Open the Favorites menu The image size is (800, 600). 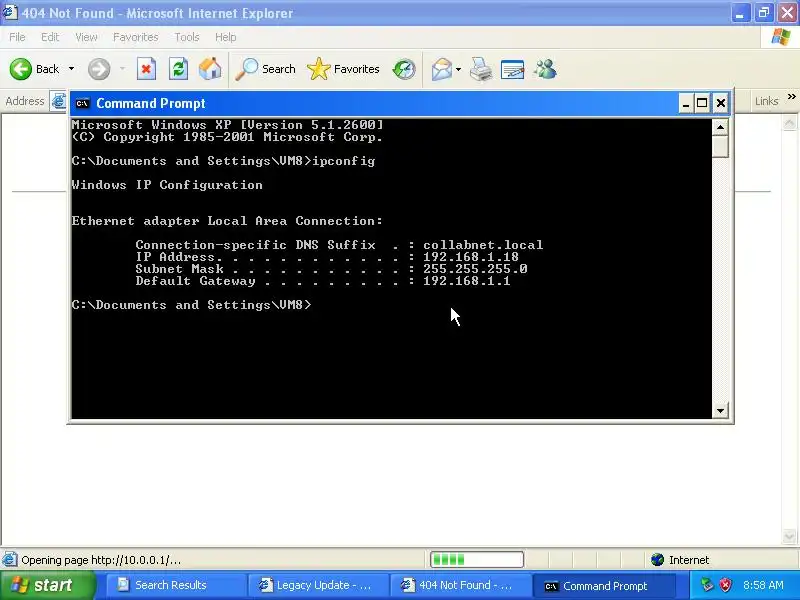136,37
